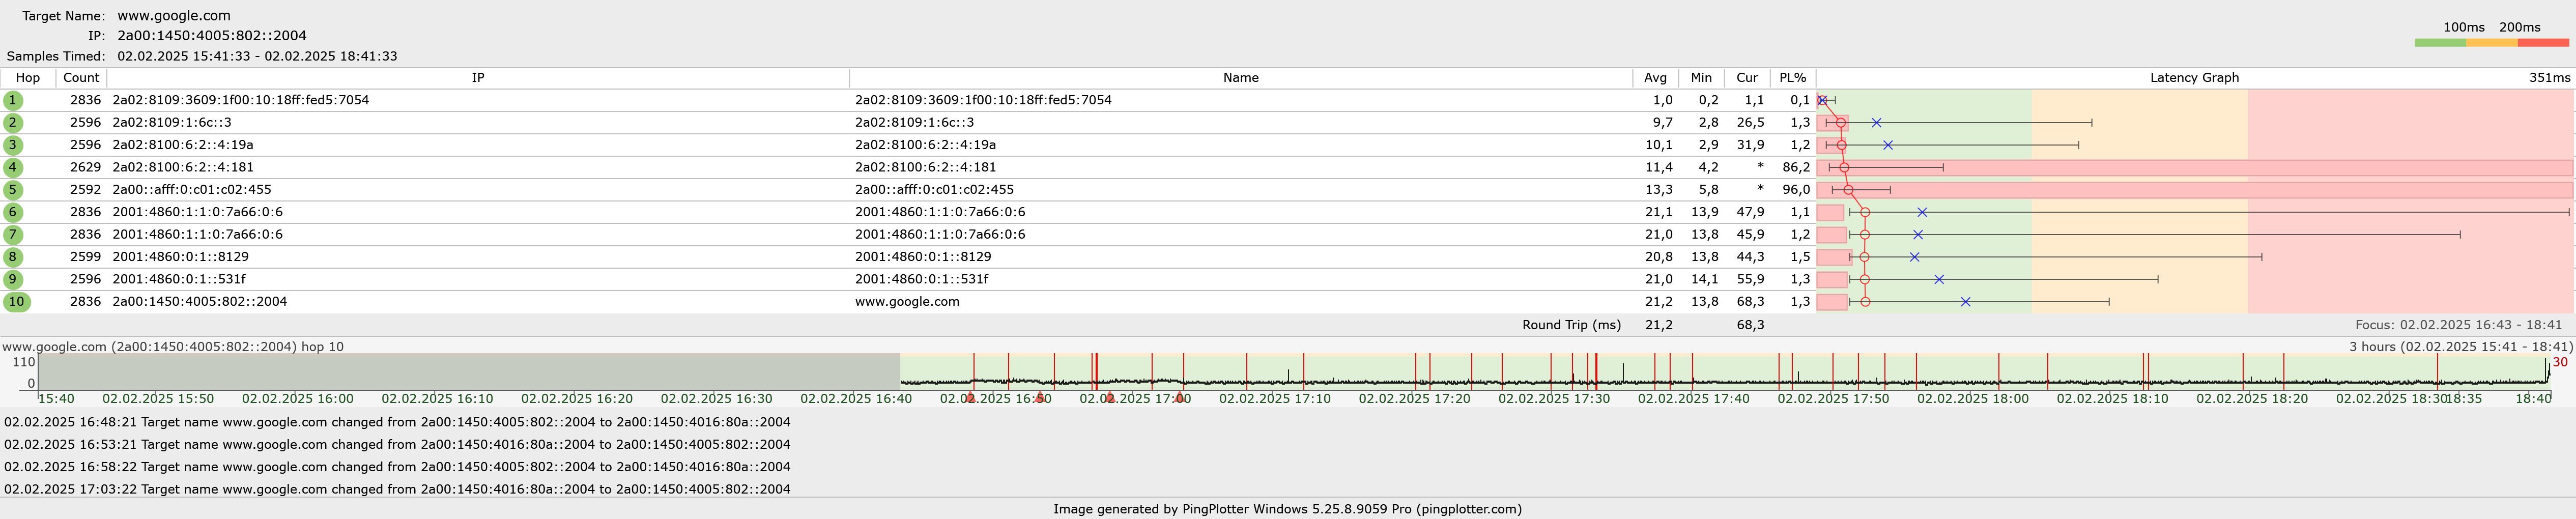Viewport: 2576px width, 519px height.
Task: Click the hop 1 count 2836
Action: click(x=85, y=100)
